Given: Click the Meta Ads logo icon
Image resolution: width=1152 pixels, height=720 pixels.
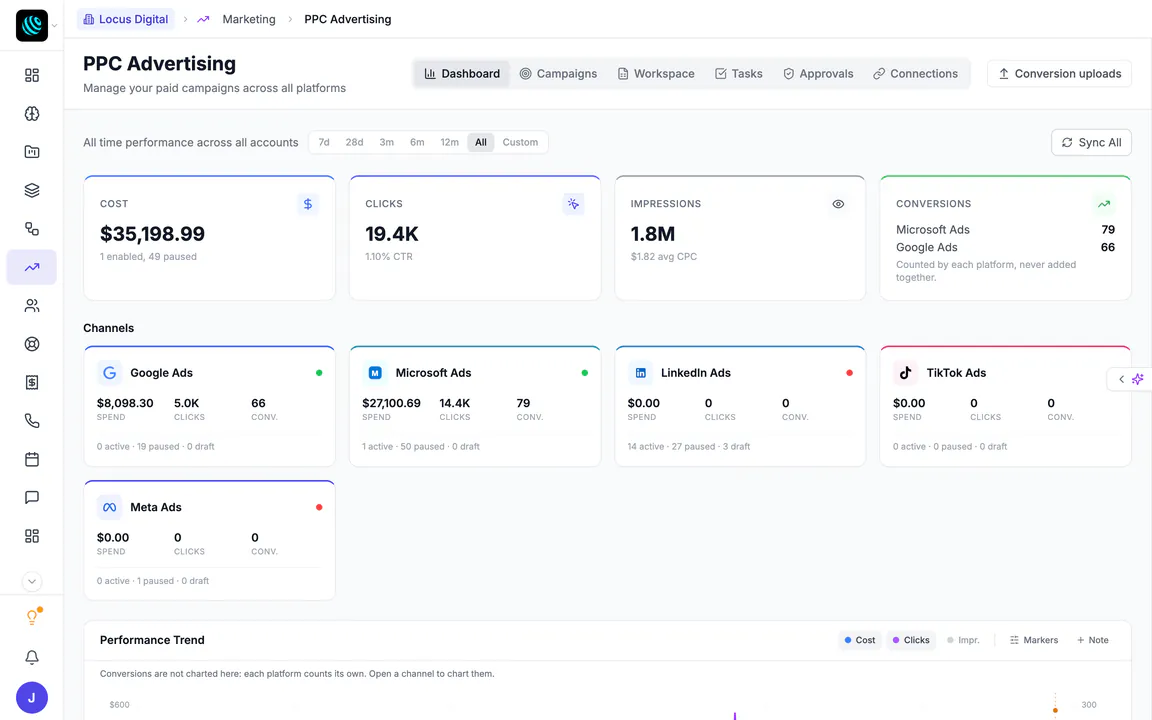Looking at the screenshot, I should click(x=109, y=507).
